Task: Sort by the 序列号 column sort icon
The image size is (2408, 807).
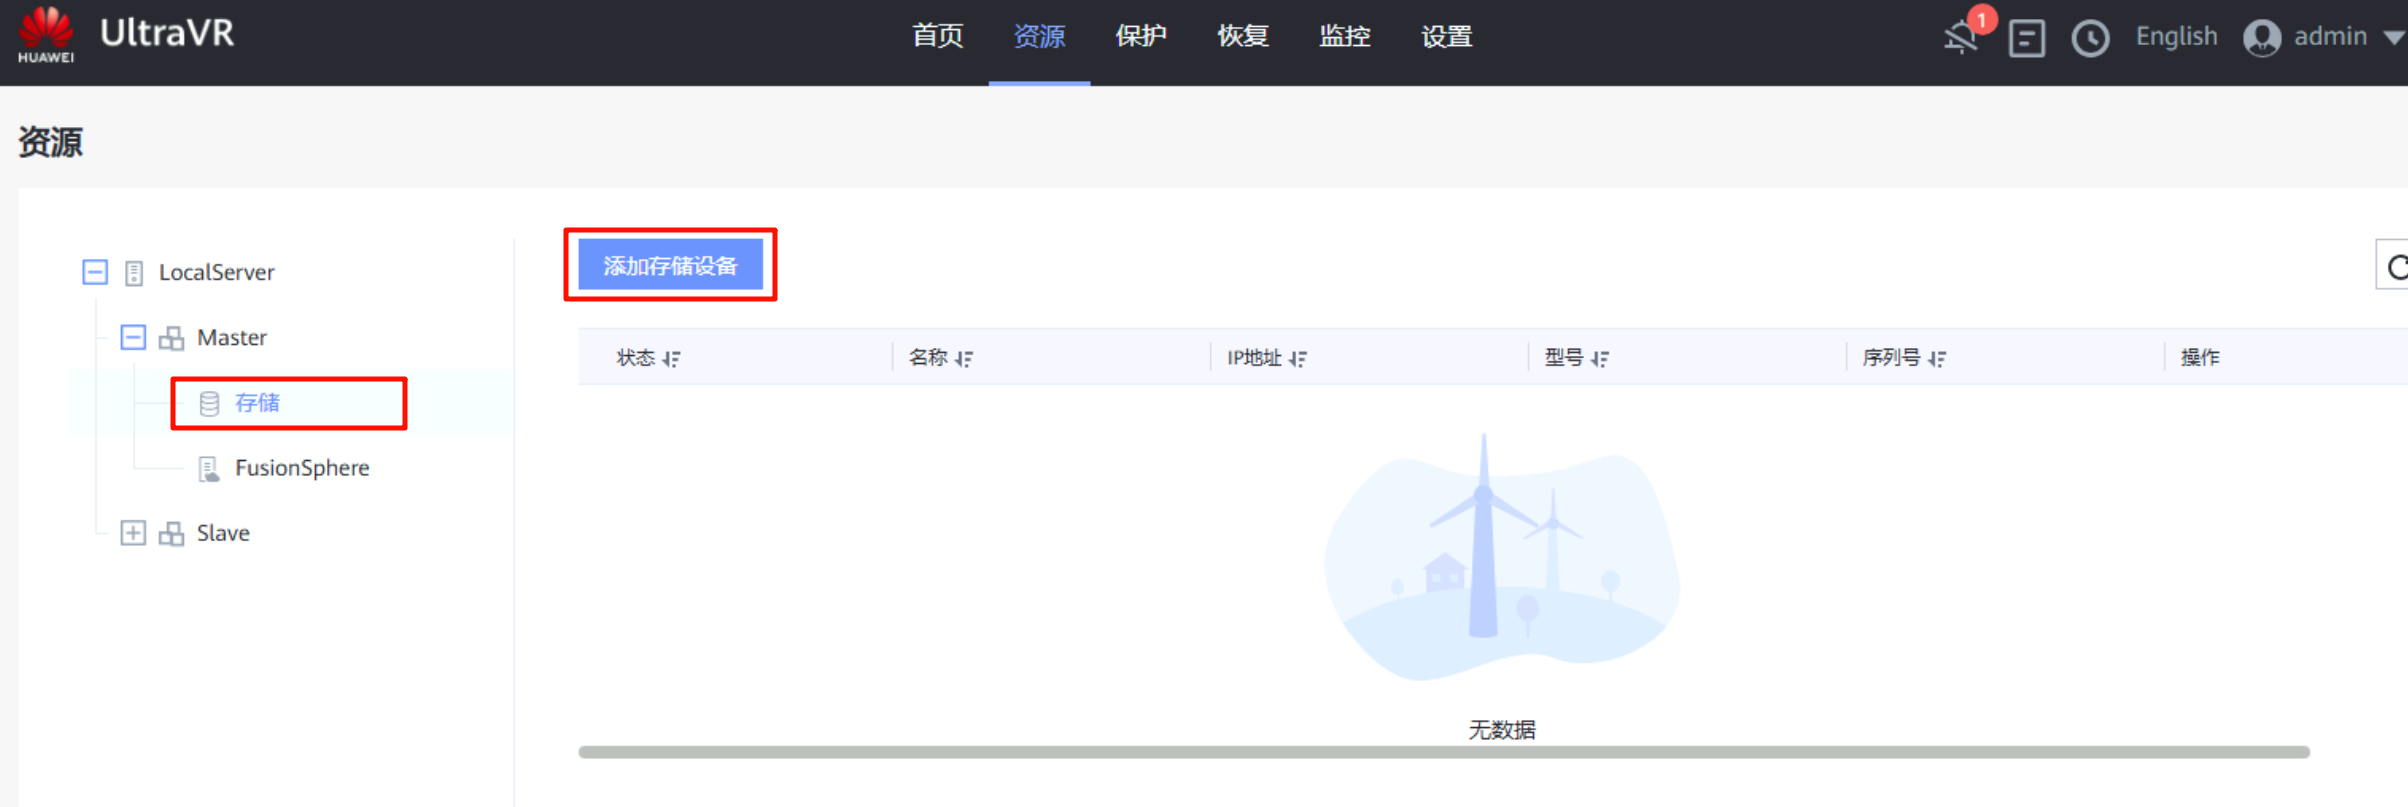Action: tap(1937, 358)
